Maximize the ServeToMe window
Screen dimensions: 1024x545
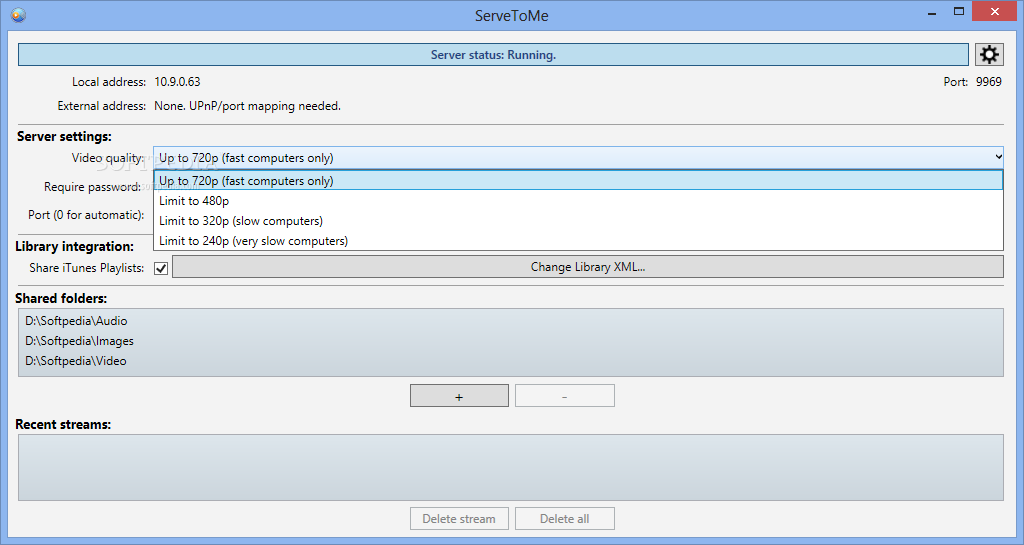pyautogui.click(x=958, y=12)
